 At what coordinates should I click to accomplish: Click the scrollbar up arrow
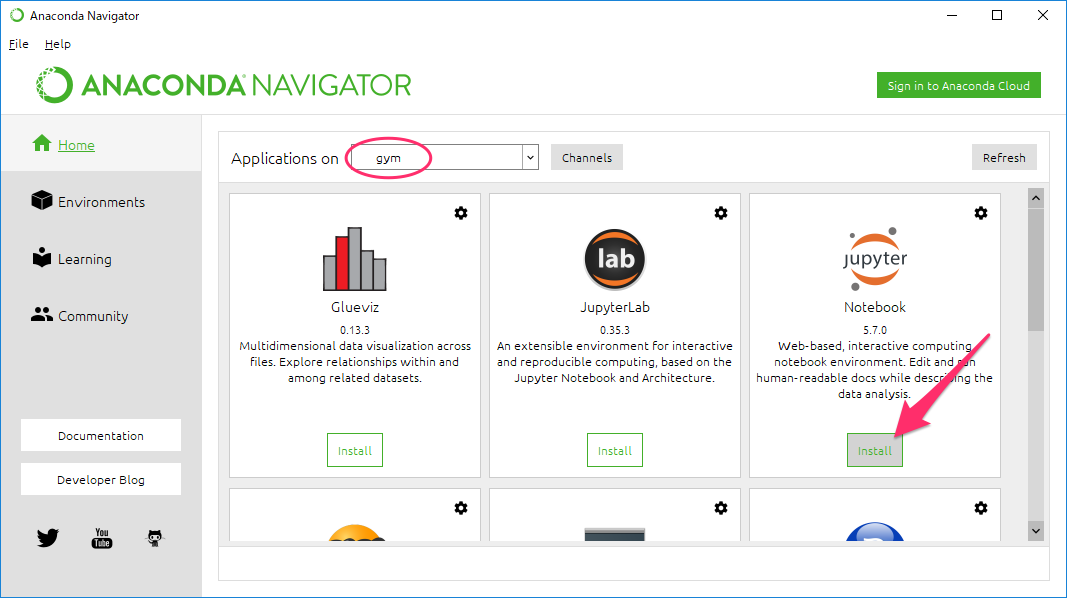click(1036, 199)
